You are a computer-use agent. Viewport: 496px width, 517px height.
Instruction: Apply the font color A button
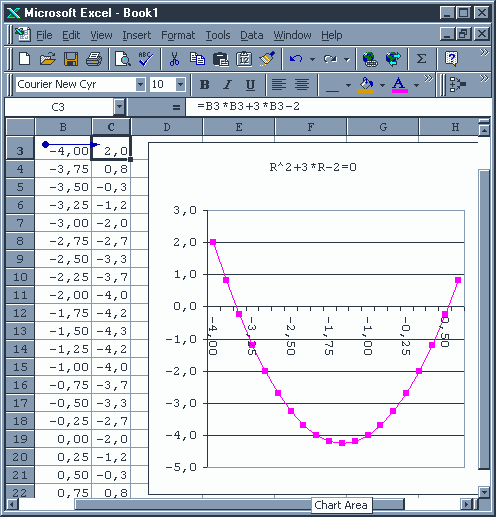[400, 85]
